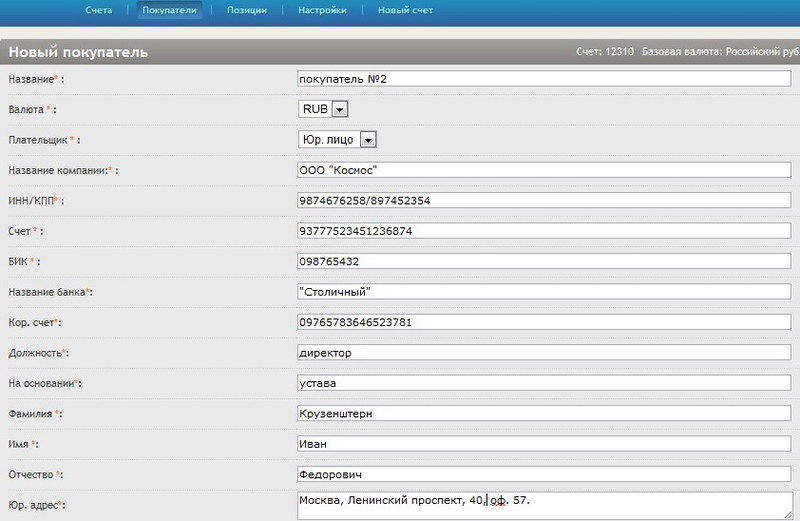Click the Плательщик label
The width and height of the screenshot is (800, 521).
44,140
